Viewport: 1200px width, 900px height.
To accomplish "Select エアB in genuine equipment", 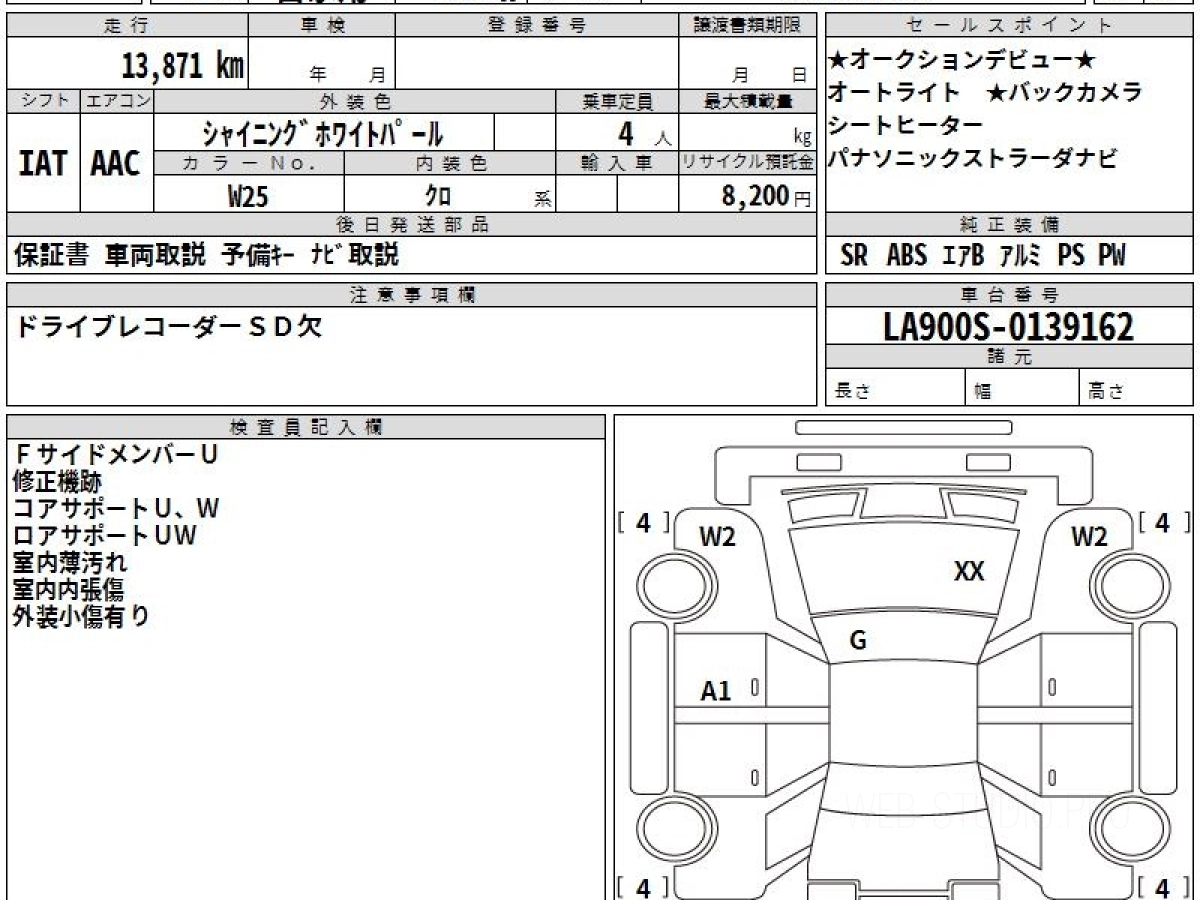I will (964, 256).
